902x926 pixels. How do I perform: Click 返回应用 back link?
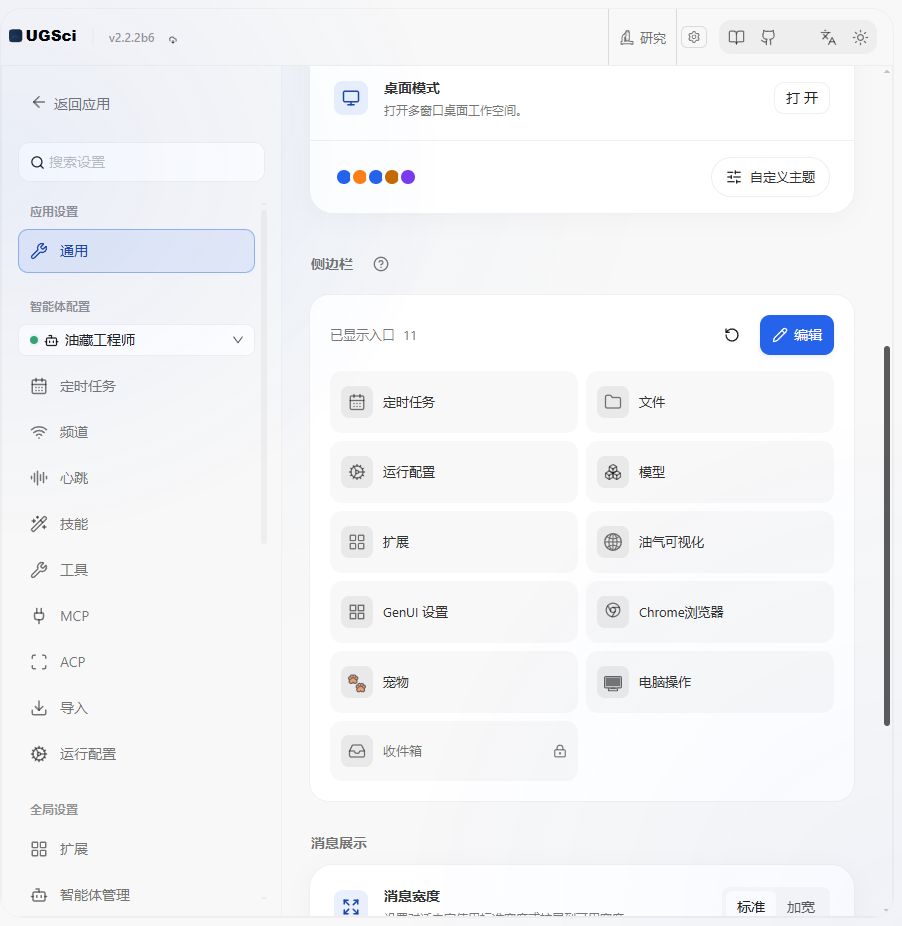pyautogui.click(x=71, y=103)
